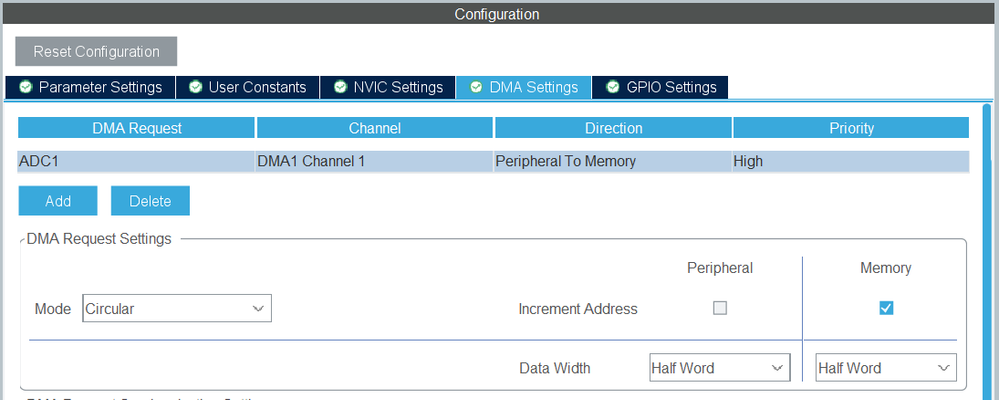Click the Peripheral To Memory direction cell
The width and height of the screenshot is (999, 400).
click(613, 161)
